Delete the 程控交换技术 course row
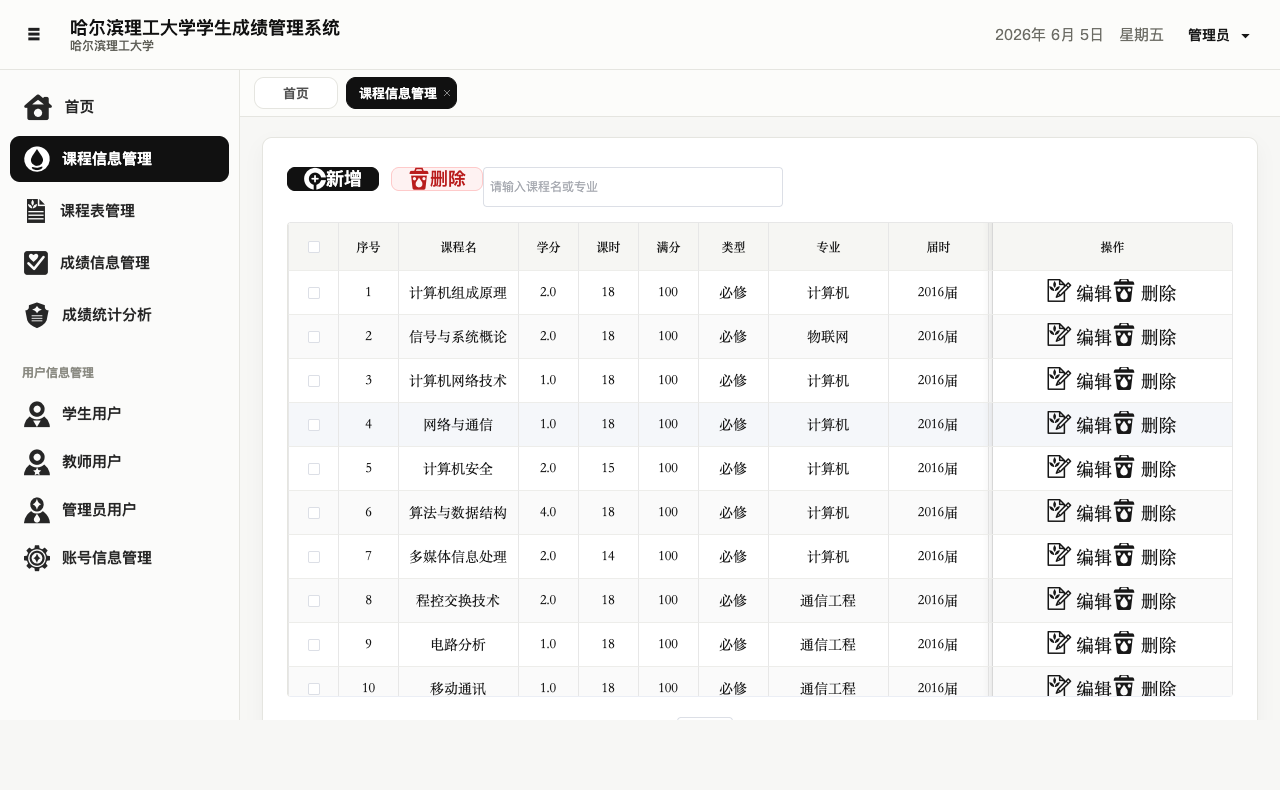 (x=1145, y=600)
